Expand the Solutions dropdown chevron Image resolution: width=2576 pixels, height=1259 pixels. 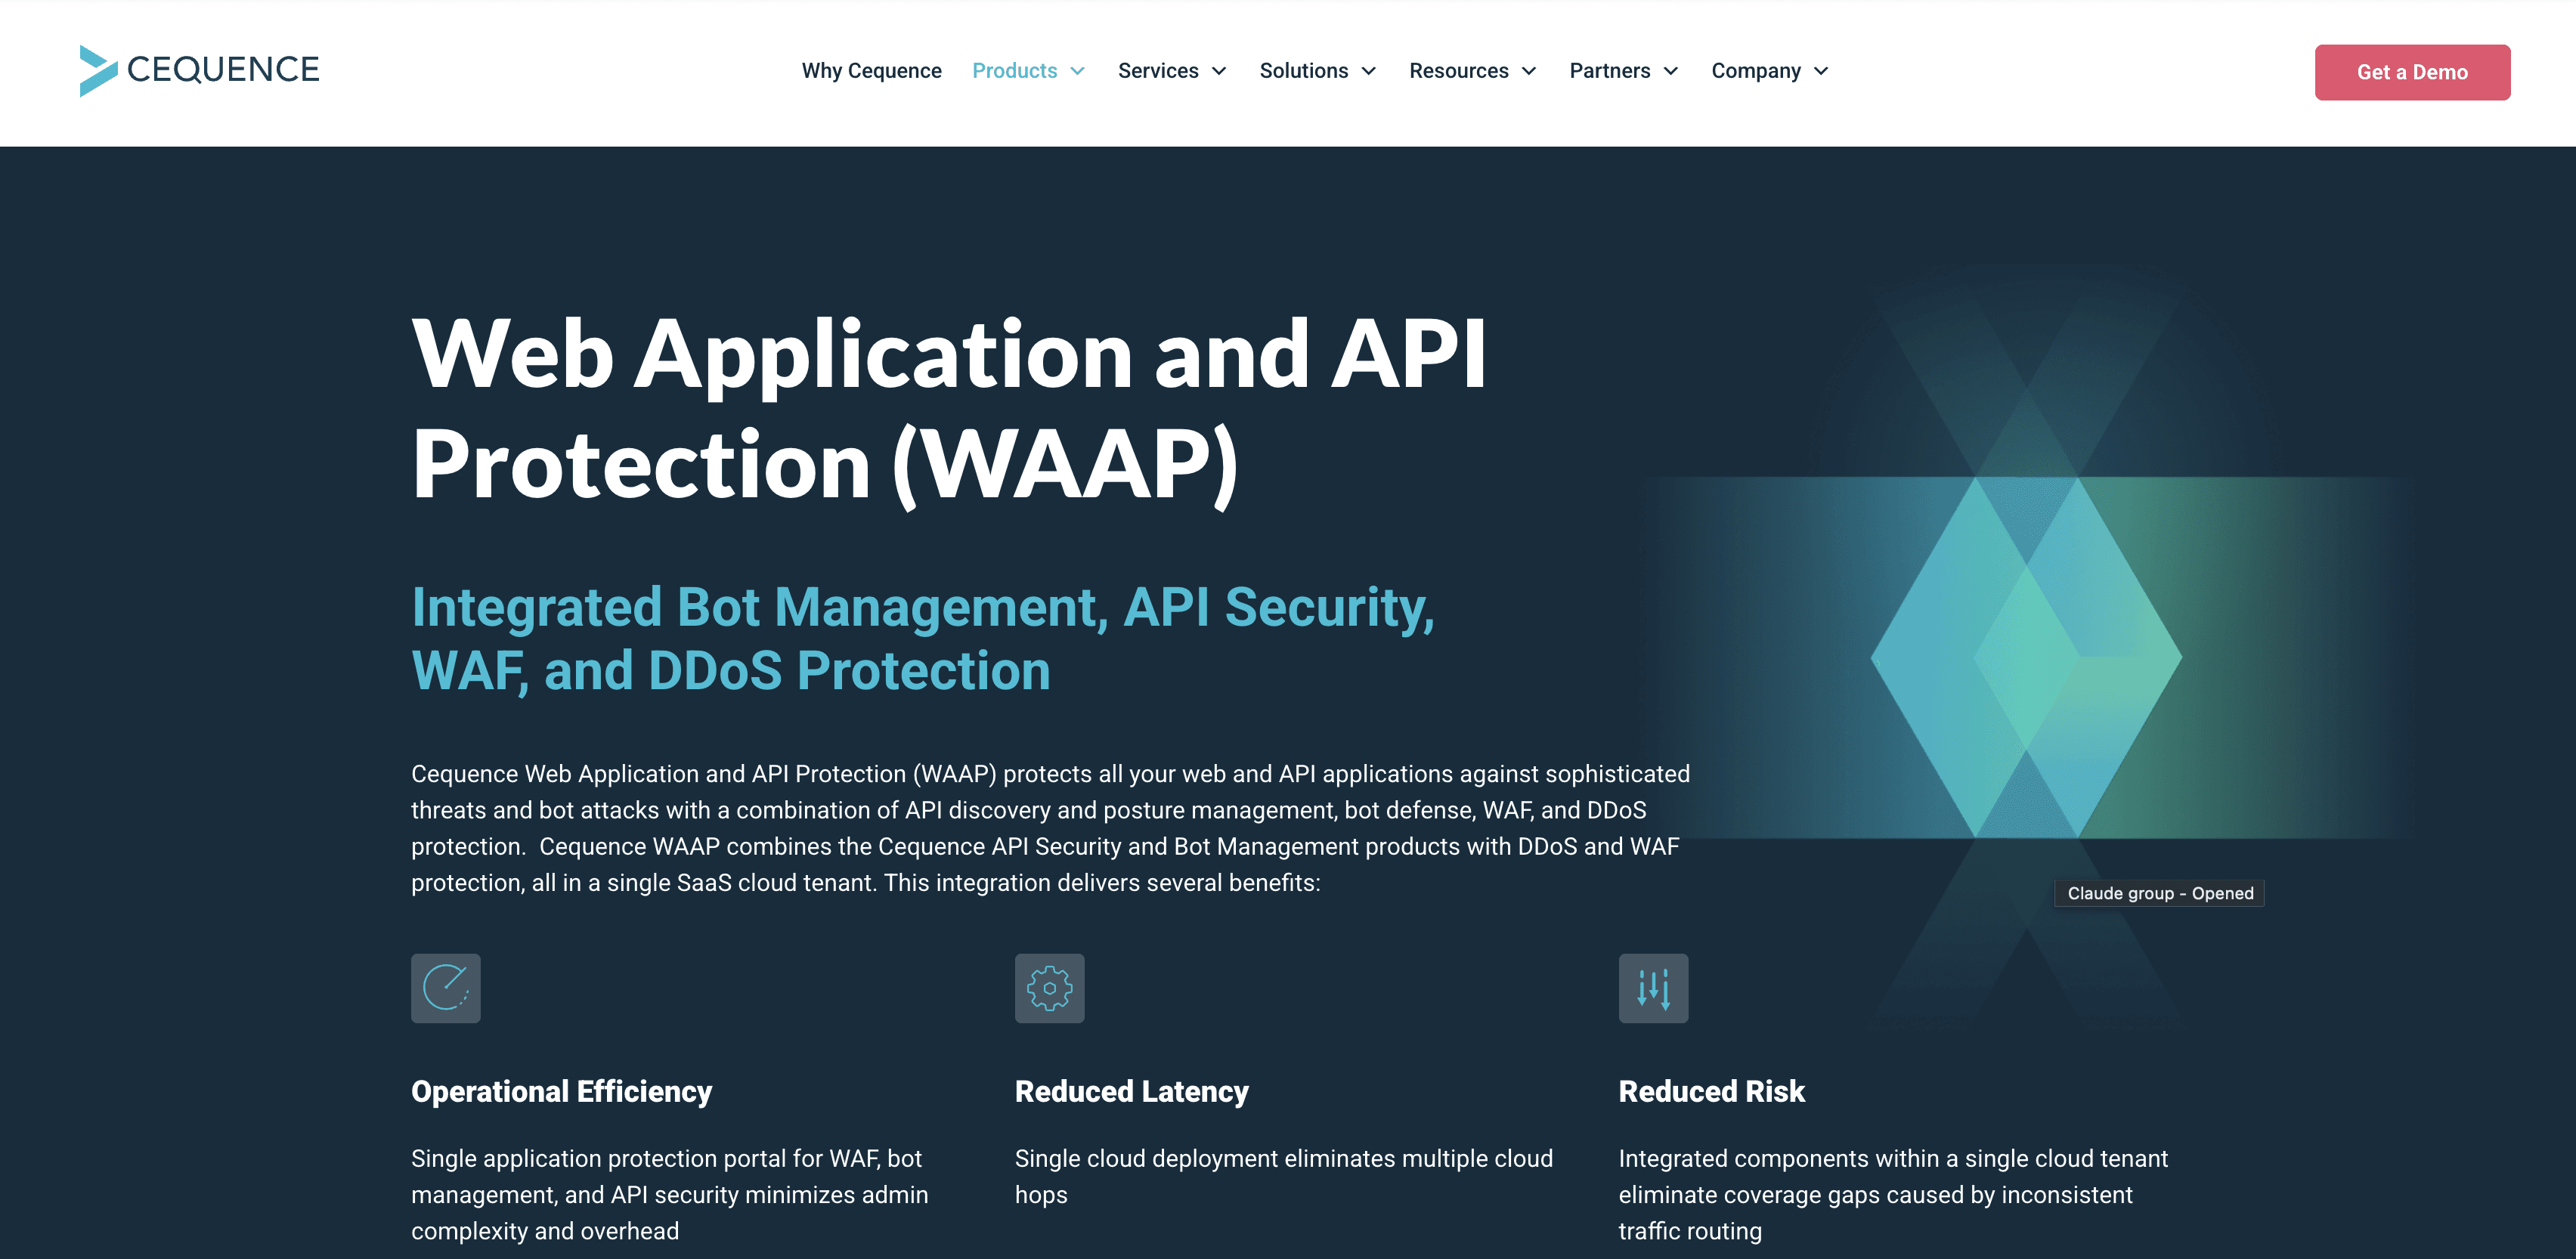[x=1369, y=71]
